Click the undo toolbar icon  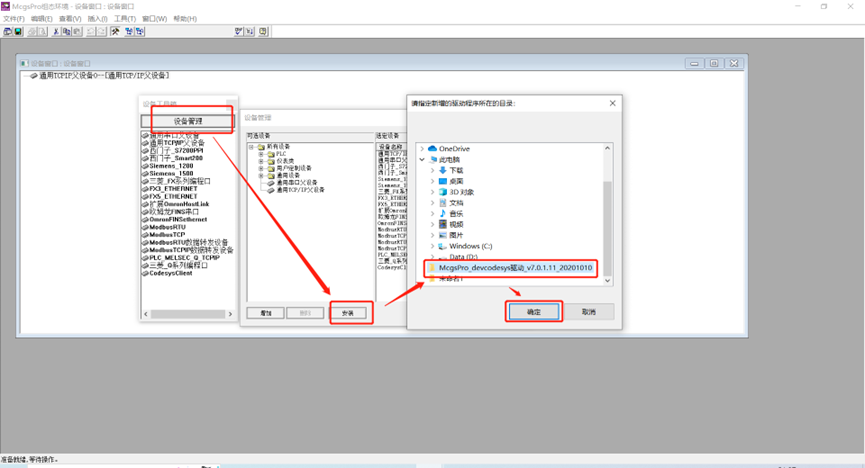click(91, 31)
